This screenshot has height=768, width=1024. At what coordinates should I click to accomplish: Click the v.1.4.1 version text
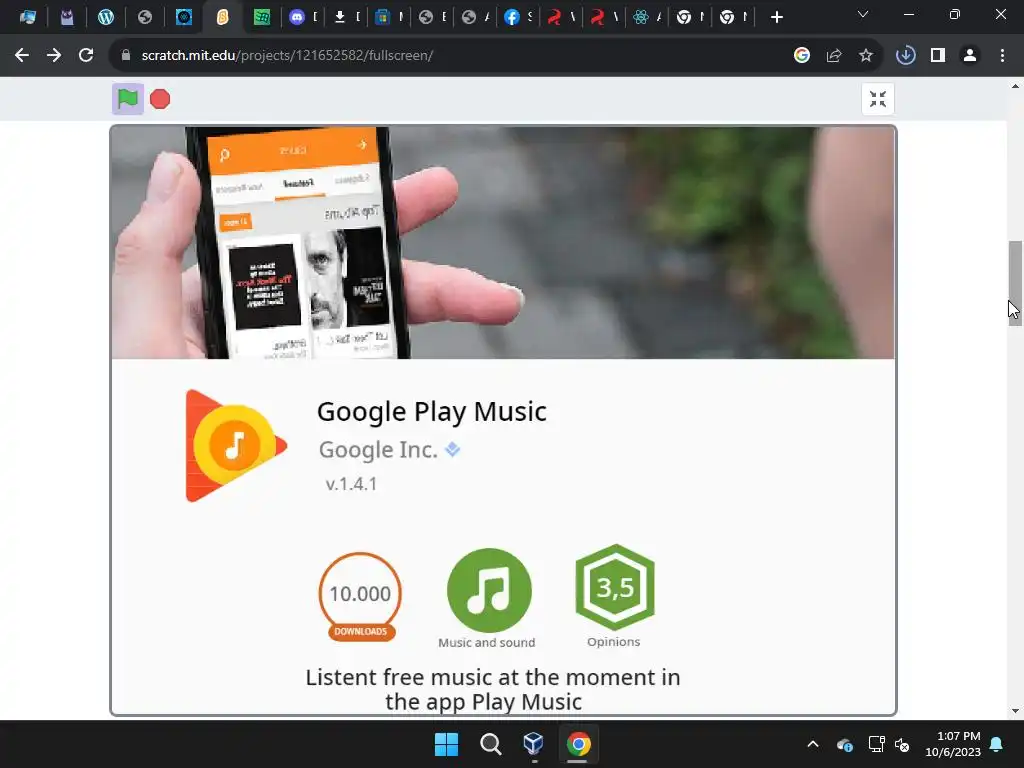[x=351, y=484]
